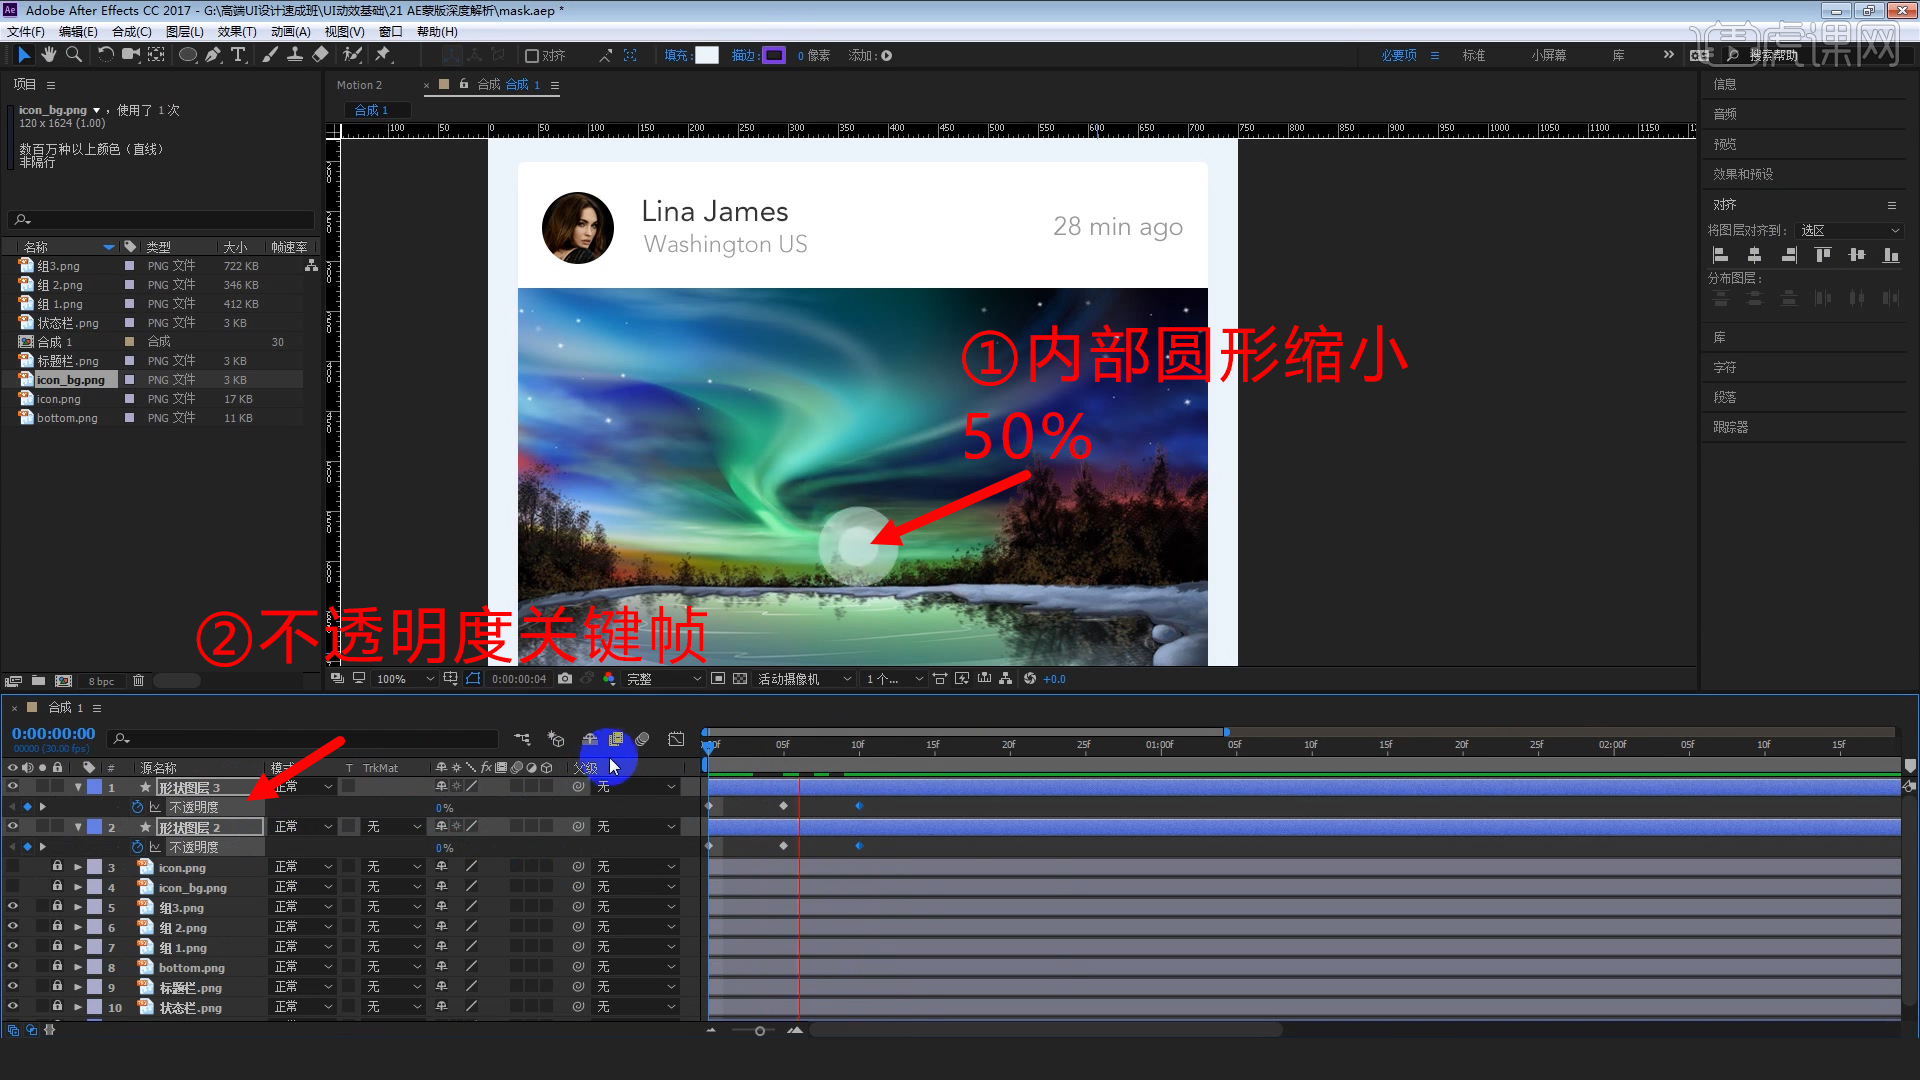1920x1080 pixels.
Task: Open the align-to 选区 dropdown
Action: point(1850,230)
